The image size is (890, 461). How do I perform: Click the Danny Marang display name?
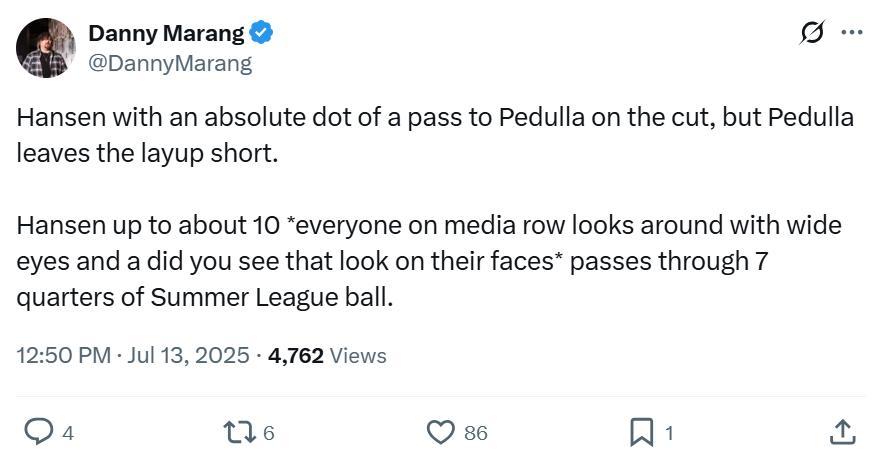tap(166, 33)
